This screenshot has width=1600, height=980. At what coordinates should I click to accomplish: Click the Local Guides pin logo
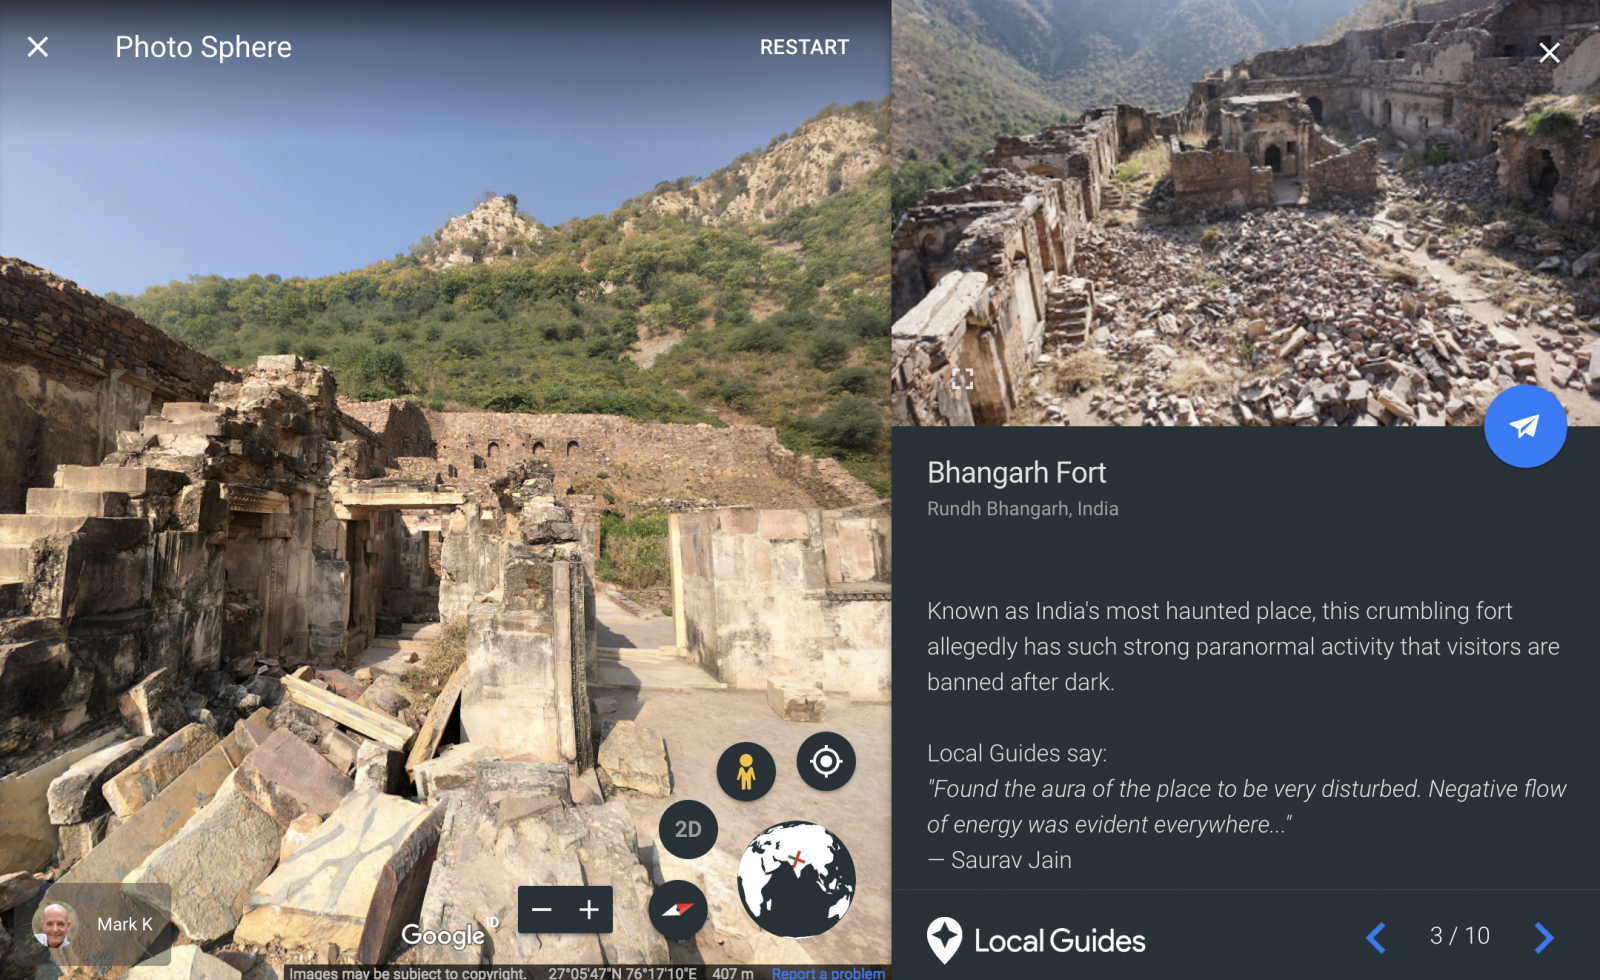click(944, 940)
